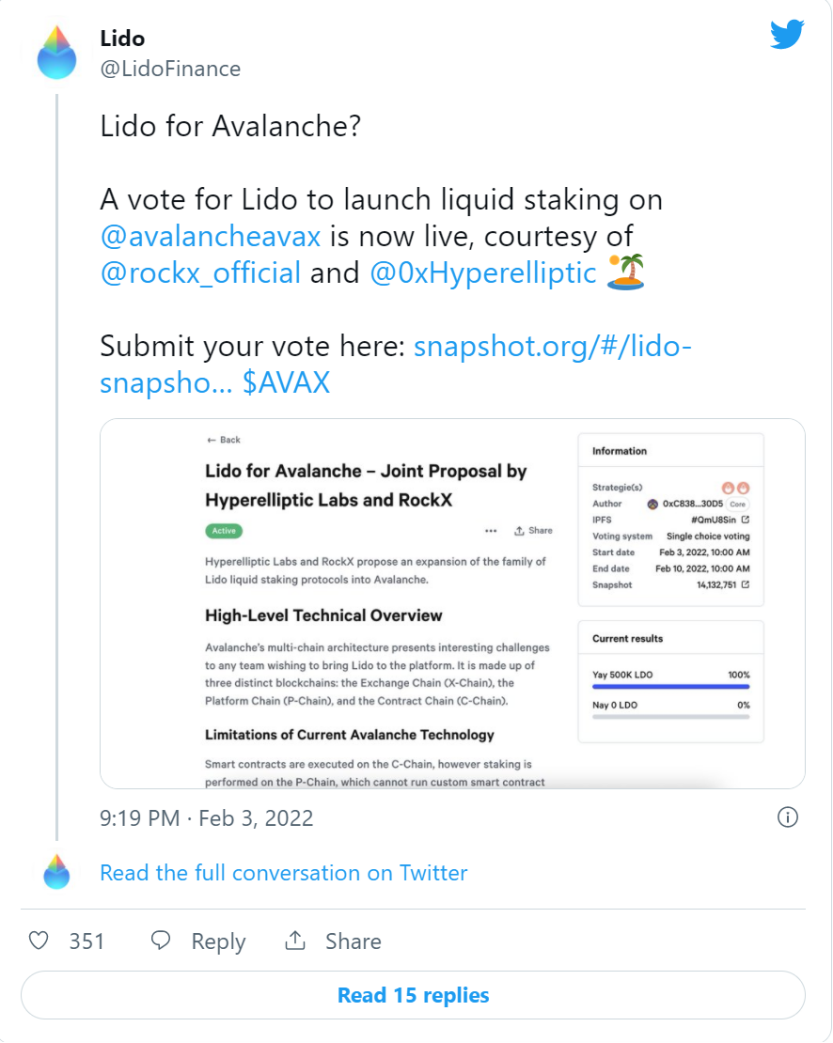Click the share upload icon
833x1043 pixels.
(x=295, y=940)
